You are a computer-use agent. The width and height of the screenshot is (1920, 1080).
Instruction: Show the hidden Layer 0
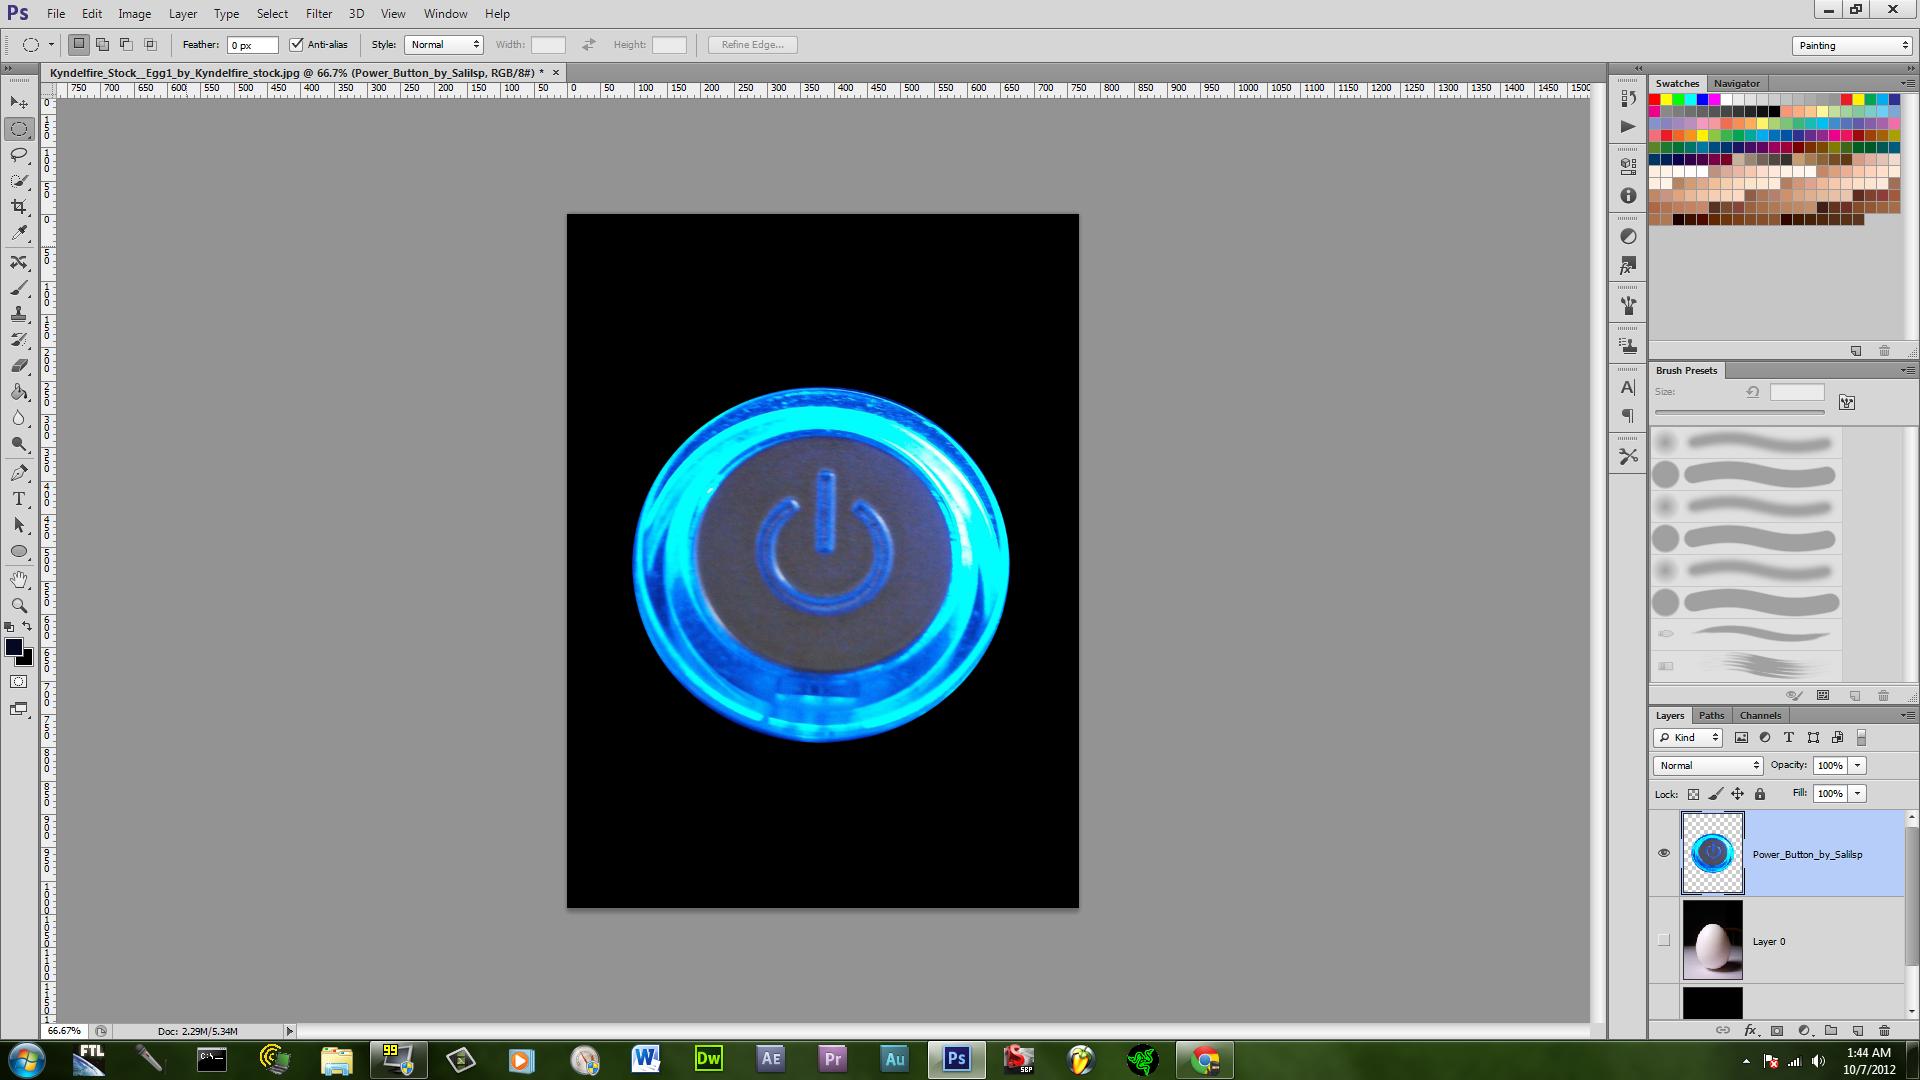[1664, 940]
